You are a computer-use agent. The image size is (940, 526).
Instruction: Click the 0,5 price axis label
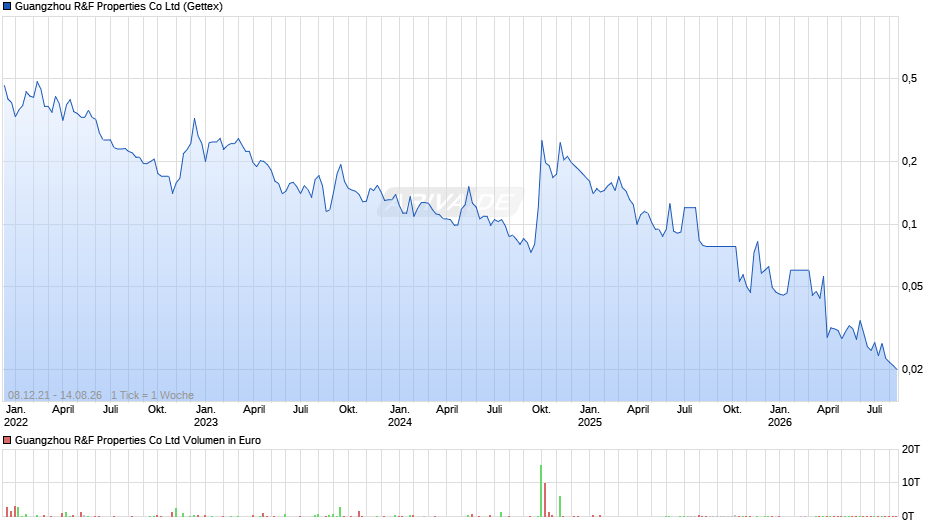tap(909, 79)
